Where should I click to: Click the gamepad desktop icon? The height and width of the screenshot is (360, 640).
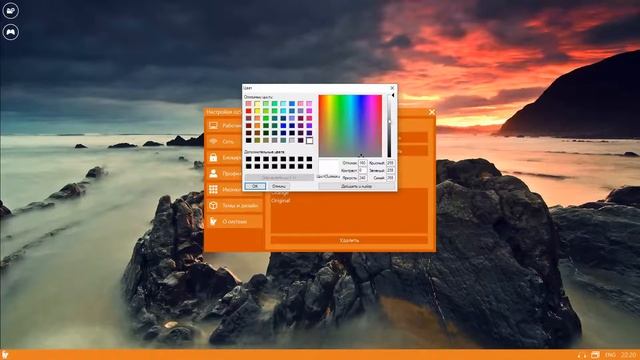coord(10,32)
